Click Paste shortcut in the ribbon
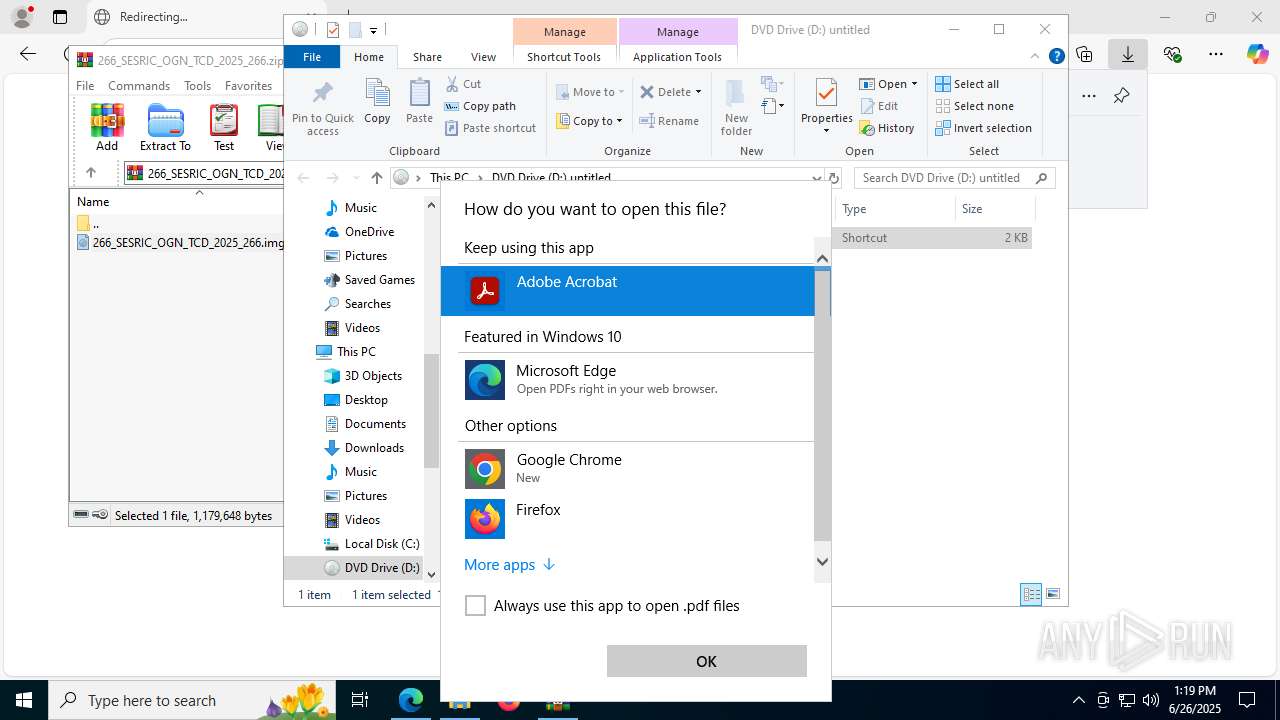Screen dimensions: 1280x720 coord(491,128)
